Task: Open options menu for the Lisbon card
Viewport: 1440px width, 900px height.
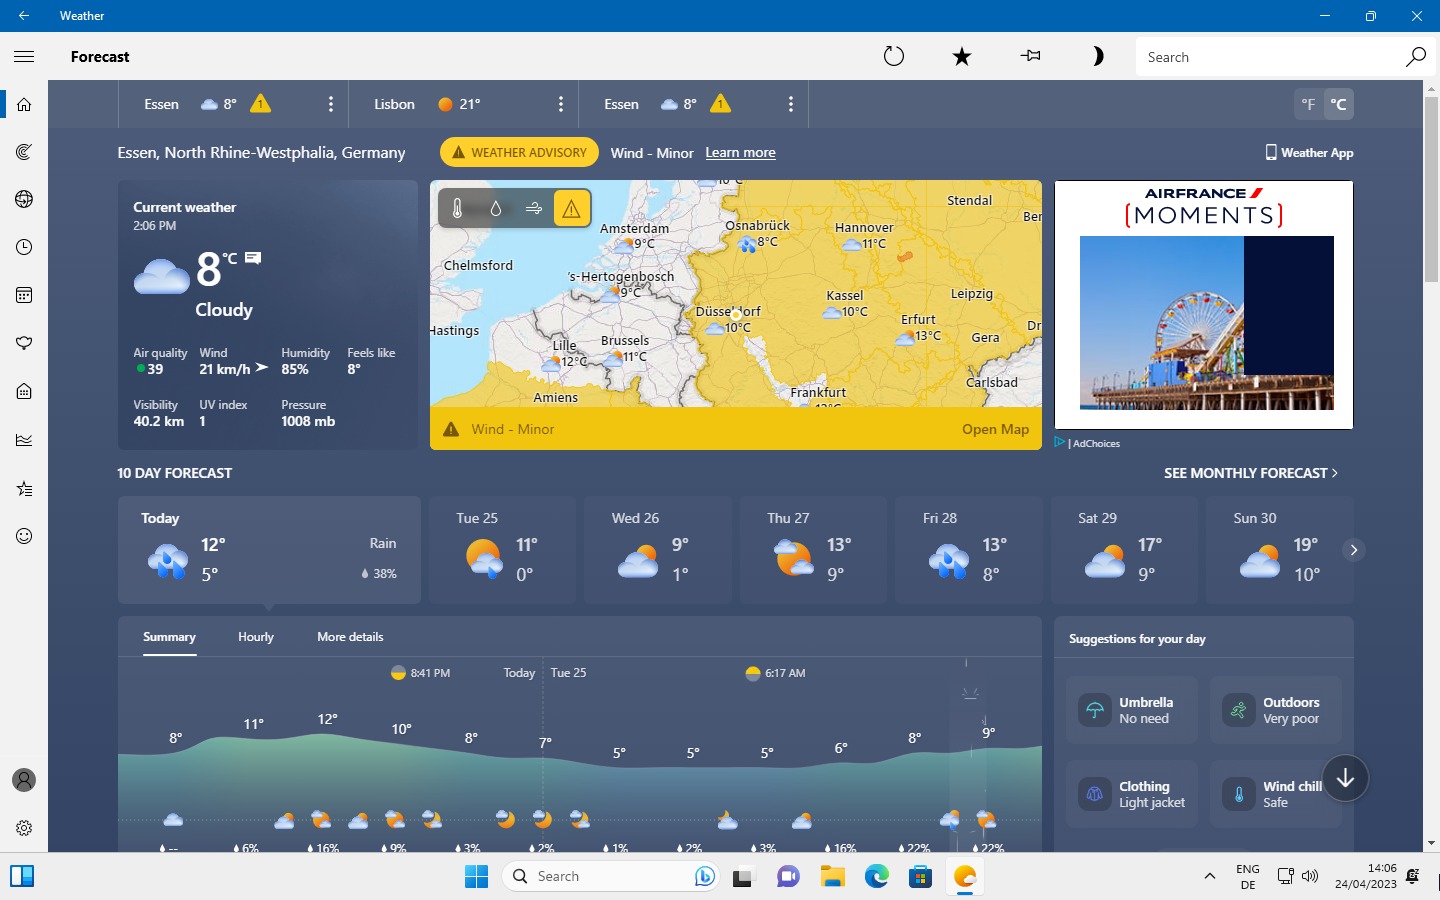Action: tap(561, 103)
